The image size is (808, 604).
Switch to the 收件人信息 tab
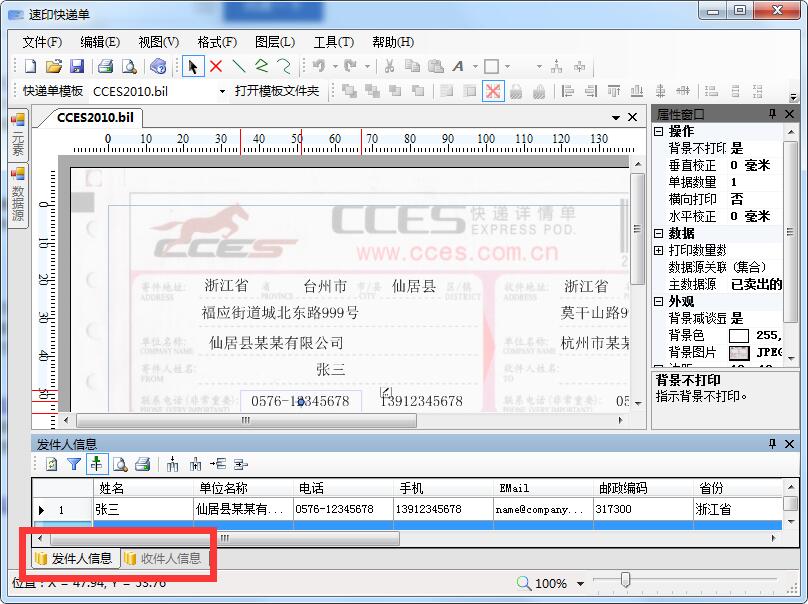(163, 558)
